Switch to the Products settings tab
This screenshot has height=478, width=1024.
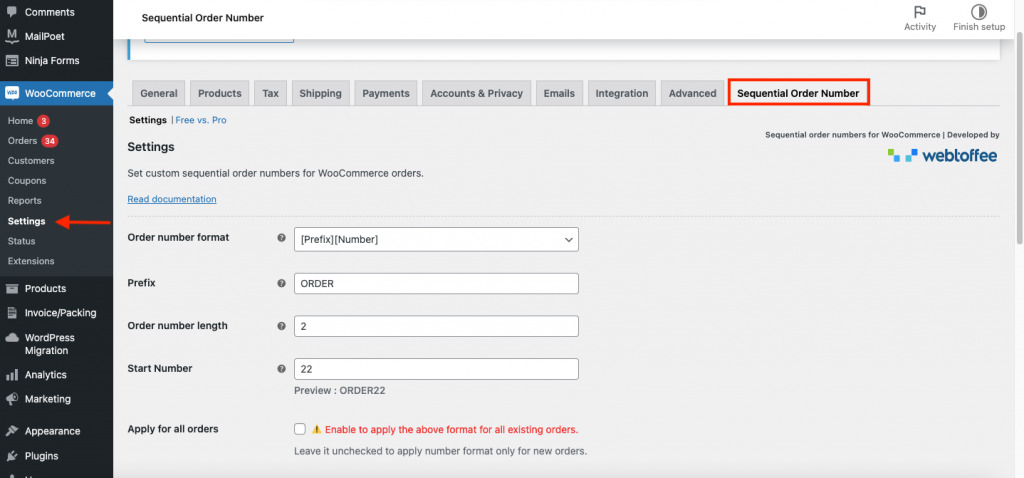pyautogui.click(x=219, y=93)
